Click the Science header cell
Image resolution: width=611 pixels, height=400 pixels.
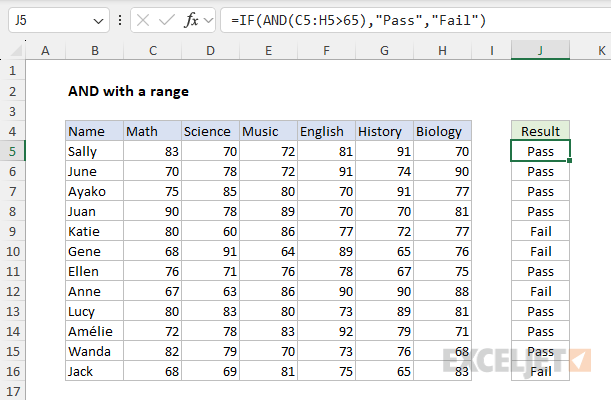tap(210, 131)
